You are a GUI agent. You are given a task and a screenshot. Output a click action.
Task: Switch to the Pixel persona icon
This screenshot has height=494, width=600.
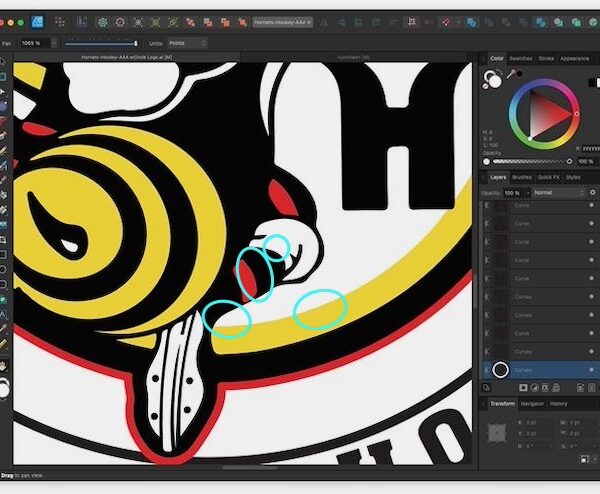point(60,23)
